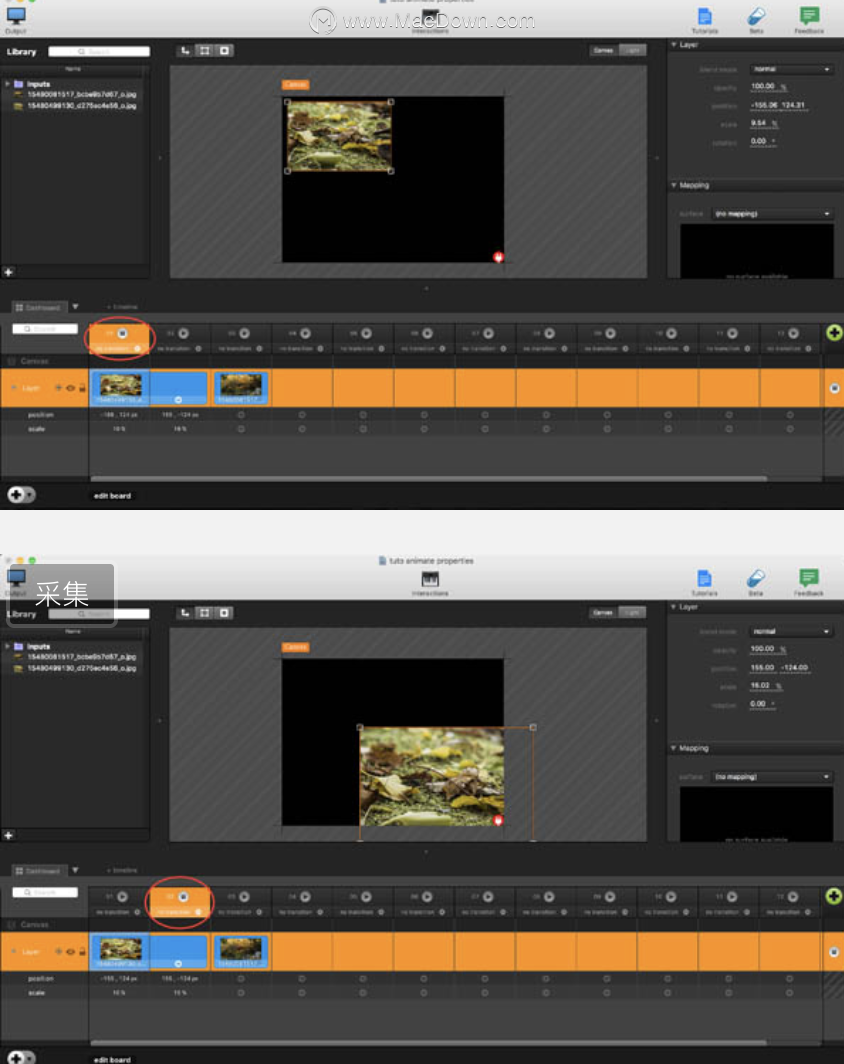Select the second clip thumbnail in the bottom window Layer
844x1064 pixels.
tap(241, 951)
